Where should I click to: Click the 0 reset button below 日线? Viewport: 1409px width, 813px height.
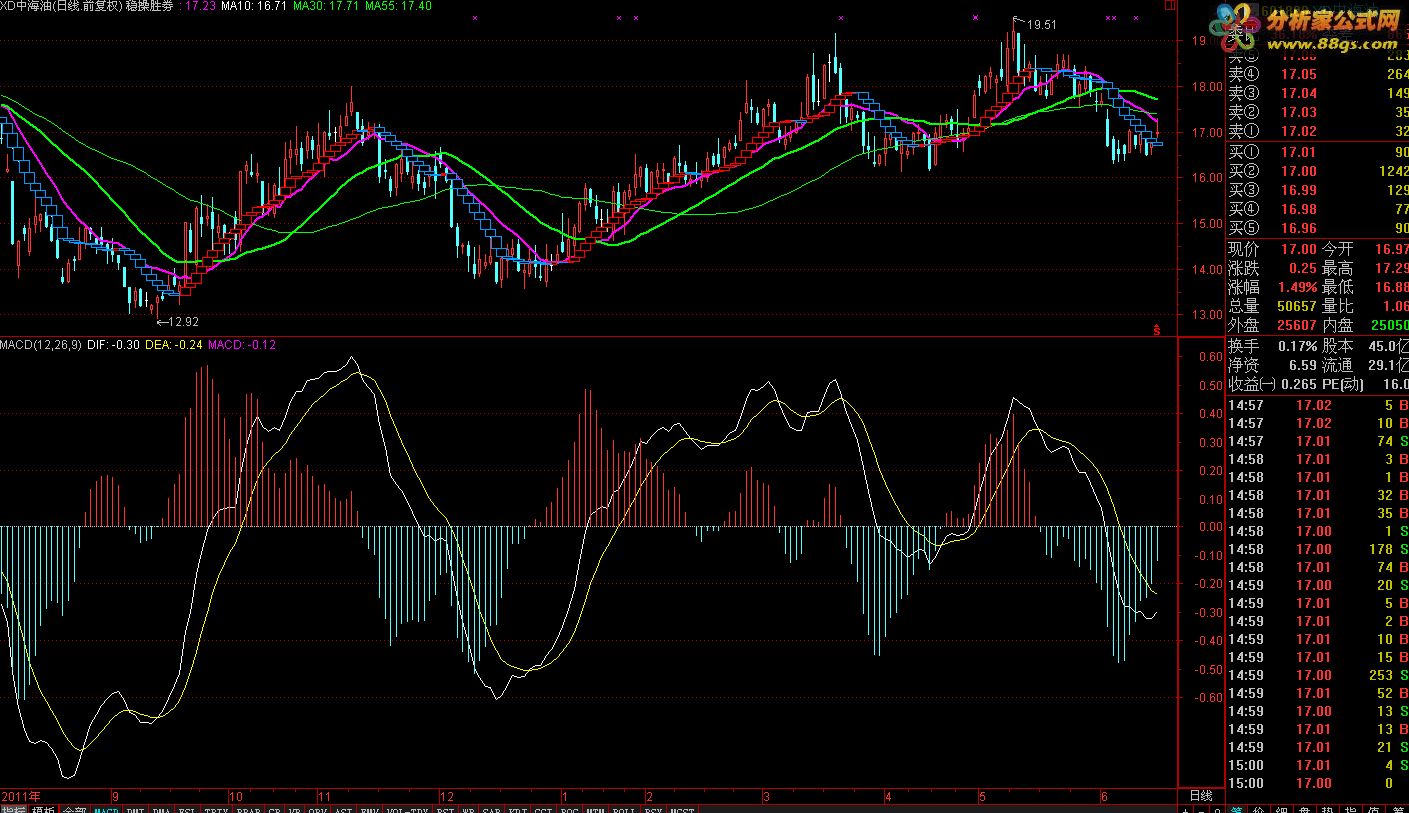1217,809
